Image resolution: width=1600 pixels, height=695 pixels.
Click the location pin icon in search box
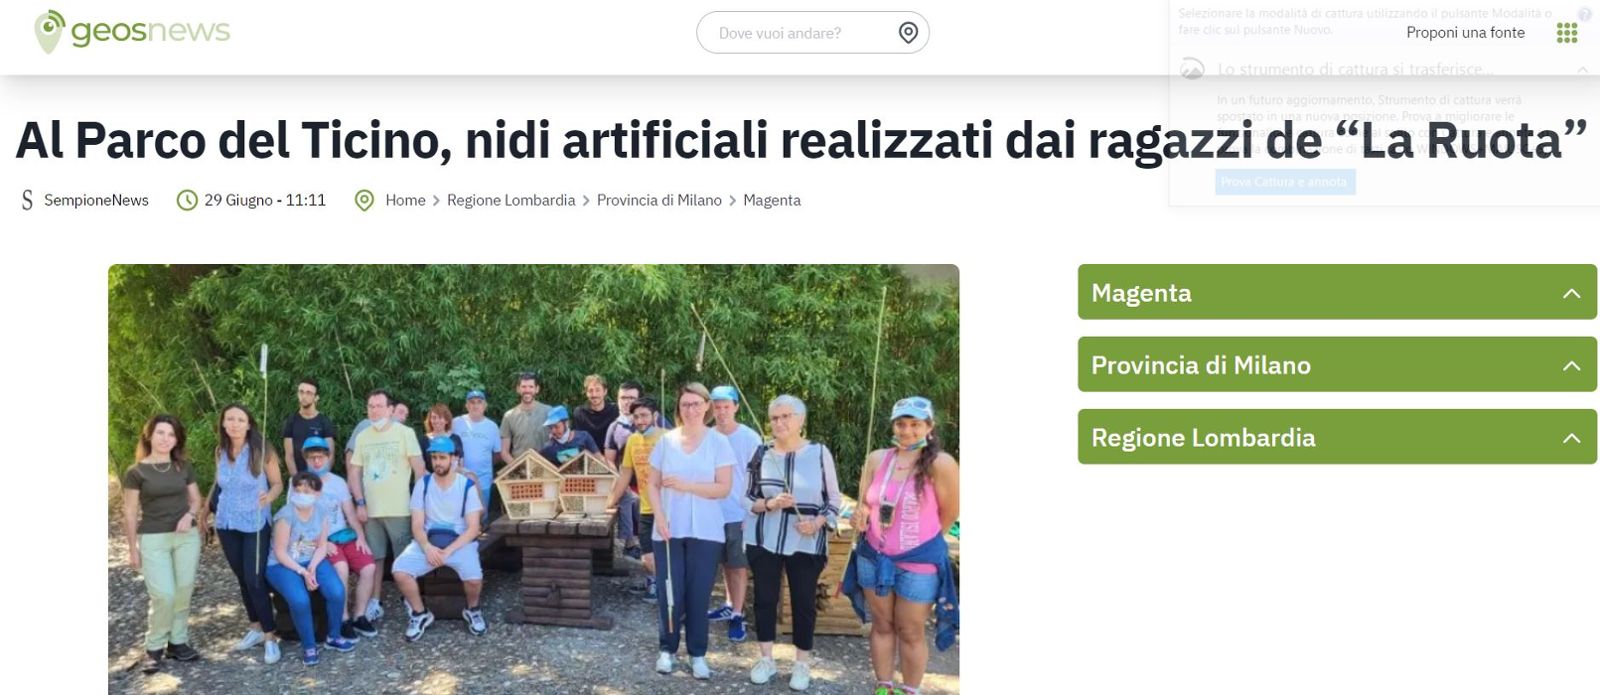tap(908, 33)
